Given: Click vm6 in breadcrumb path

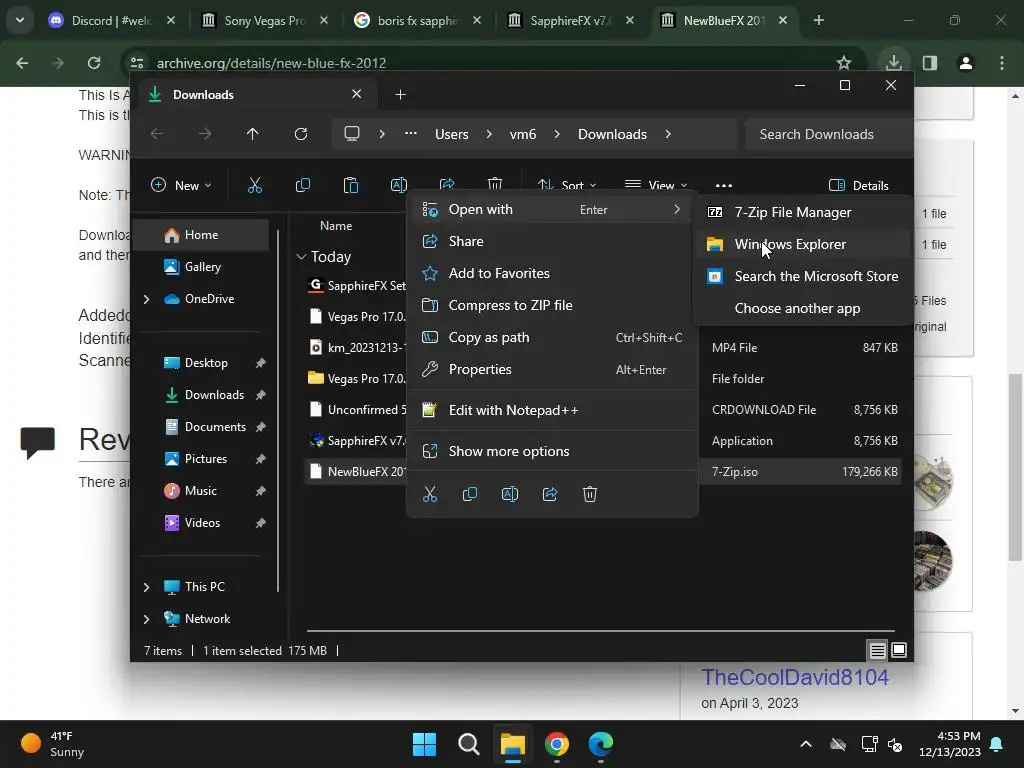Looking at the screenshot, I should 522,134.
